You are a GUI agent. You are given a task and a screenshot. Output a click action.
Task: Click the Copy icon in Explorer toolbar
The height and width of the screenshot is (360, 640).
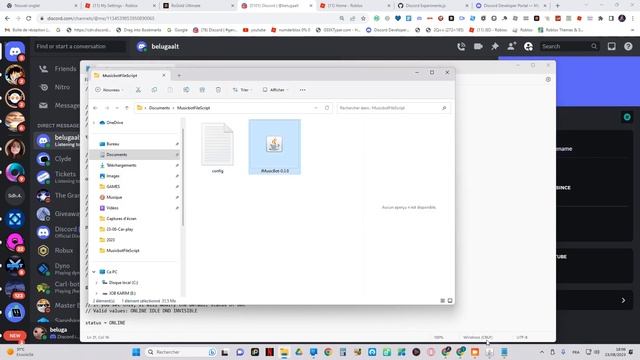[x=154, y=90]
